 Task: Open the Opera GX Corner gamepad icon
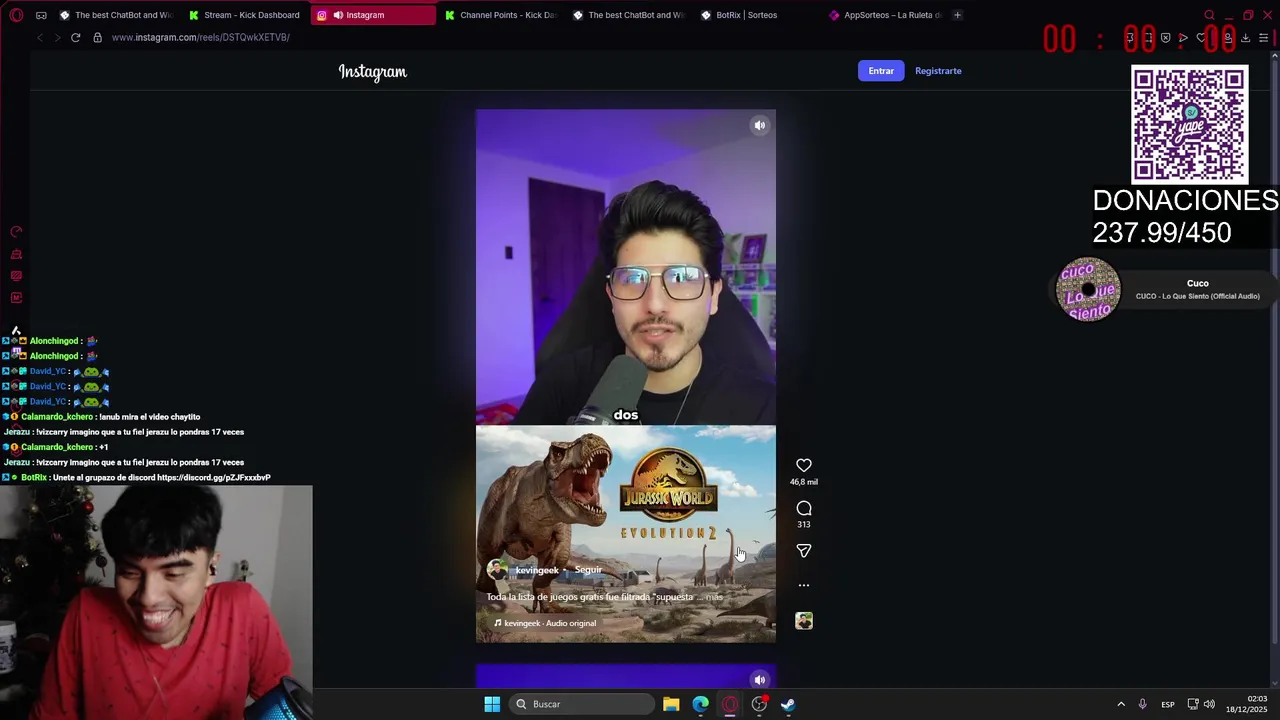(41, 15)
